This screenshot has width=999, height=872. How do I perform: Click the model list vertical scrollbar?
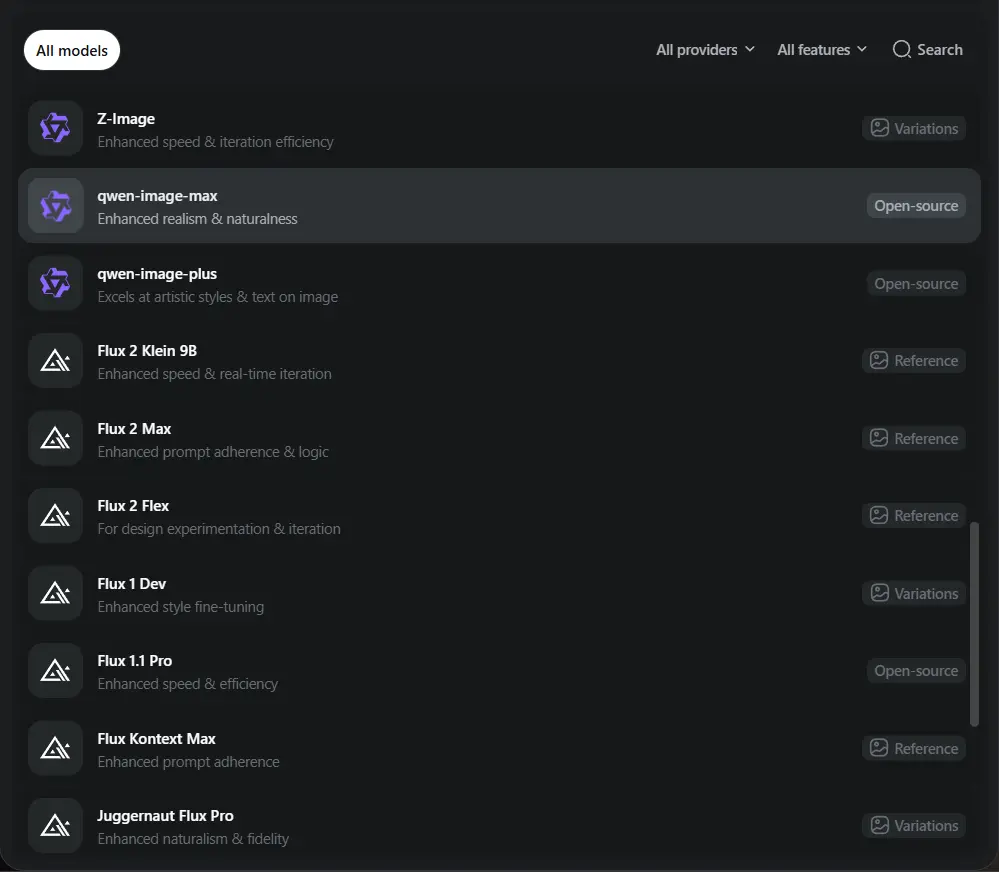(x=974, y=624)
